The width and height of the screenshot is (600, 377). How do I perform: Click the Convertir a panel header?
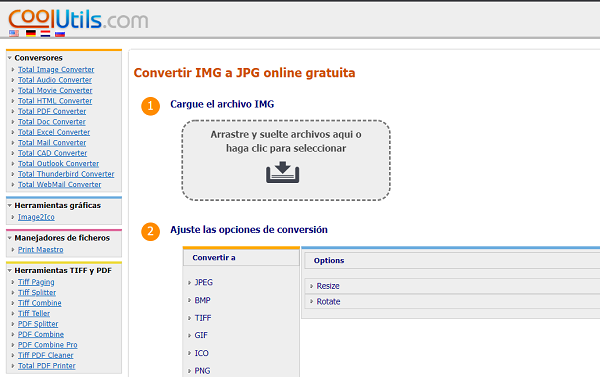pyautogui.click(x=241, y=258)
